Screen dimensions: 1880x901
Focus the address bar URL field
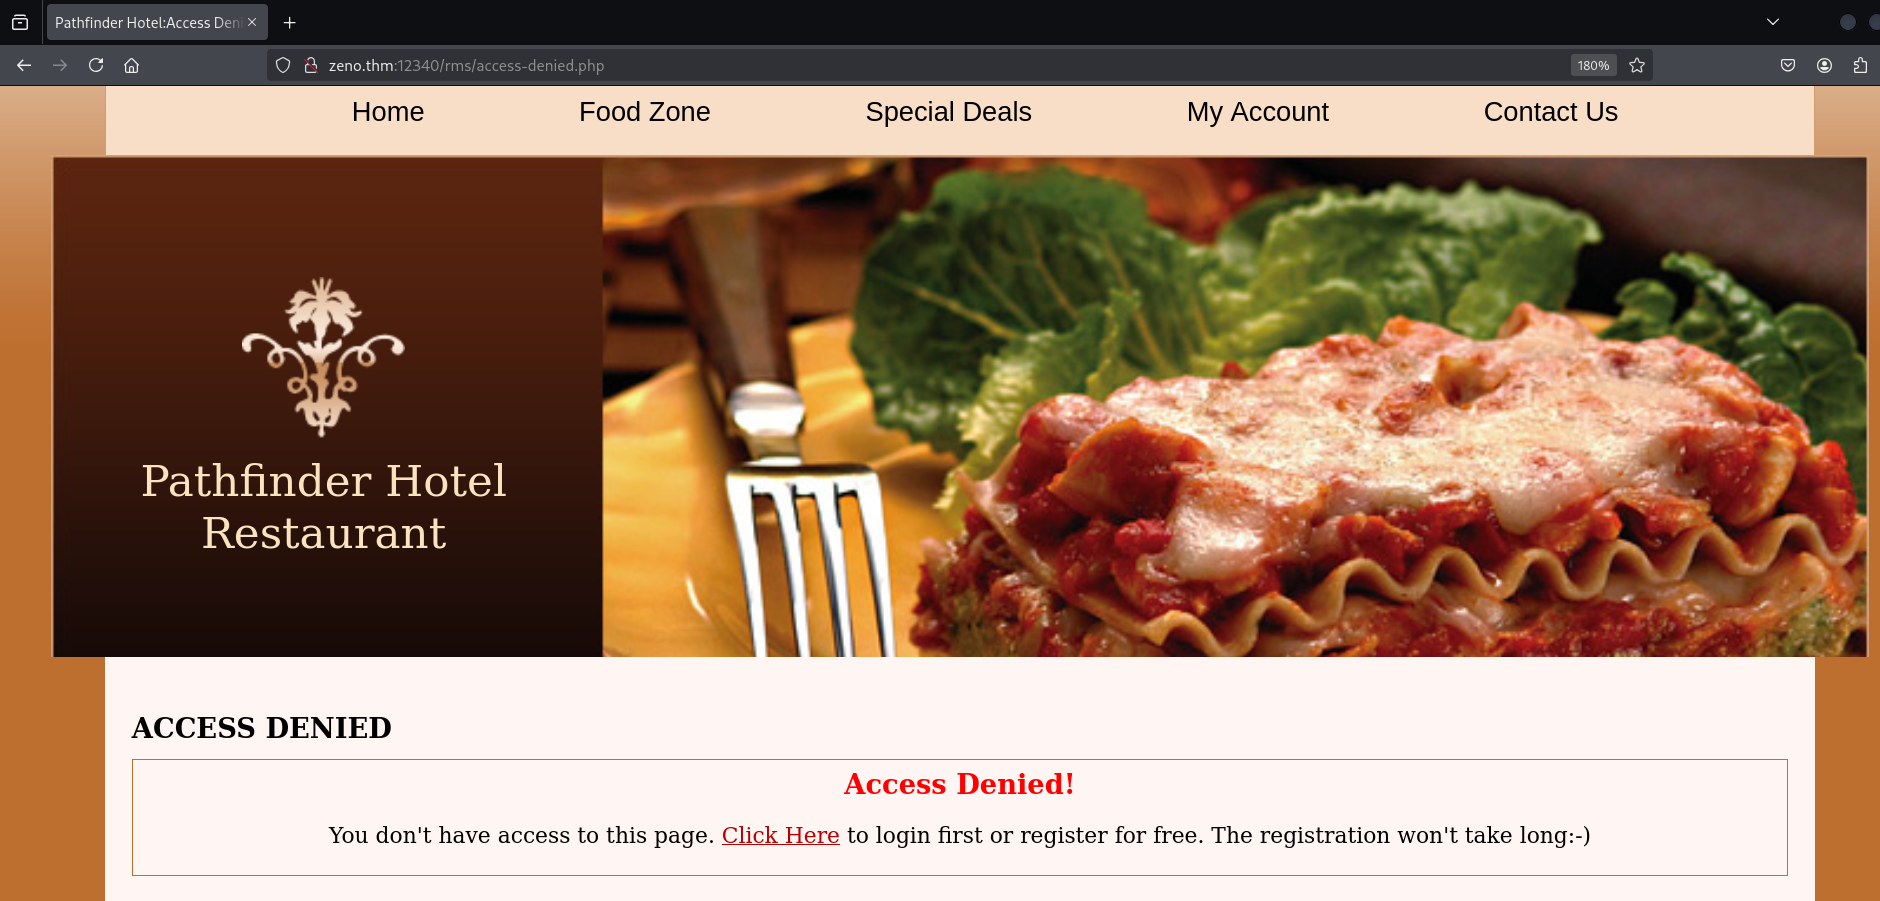[x=940, y=65]
